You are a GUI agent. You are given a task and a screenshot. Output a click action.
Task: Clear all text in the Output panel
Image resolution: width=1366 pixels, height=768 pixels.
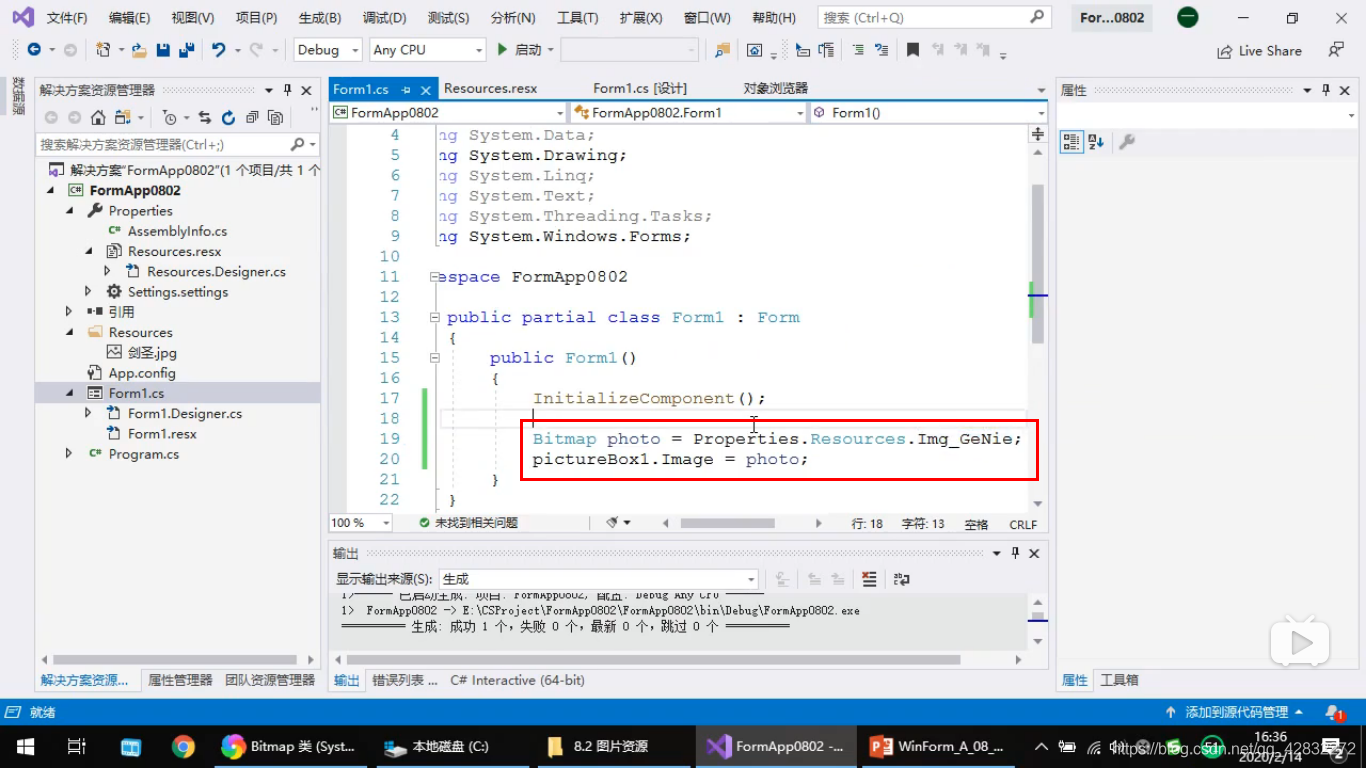coord(869,579)
